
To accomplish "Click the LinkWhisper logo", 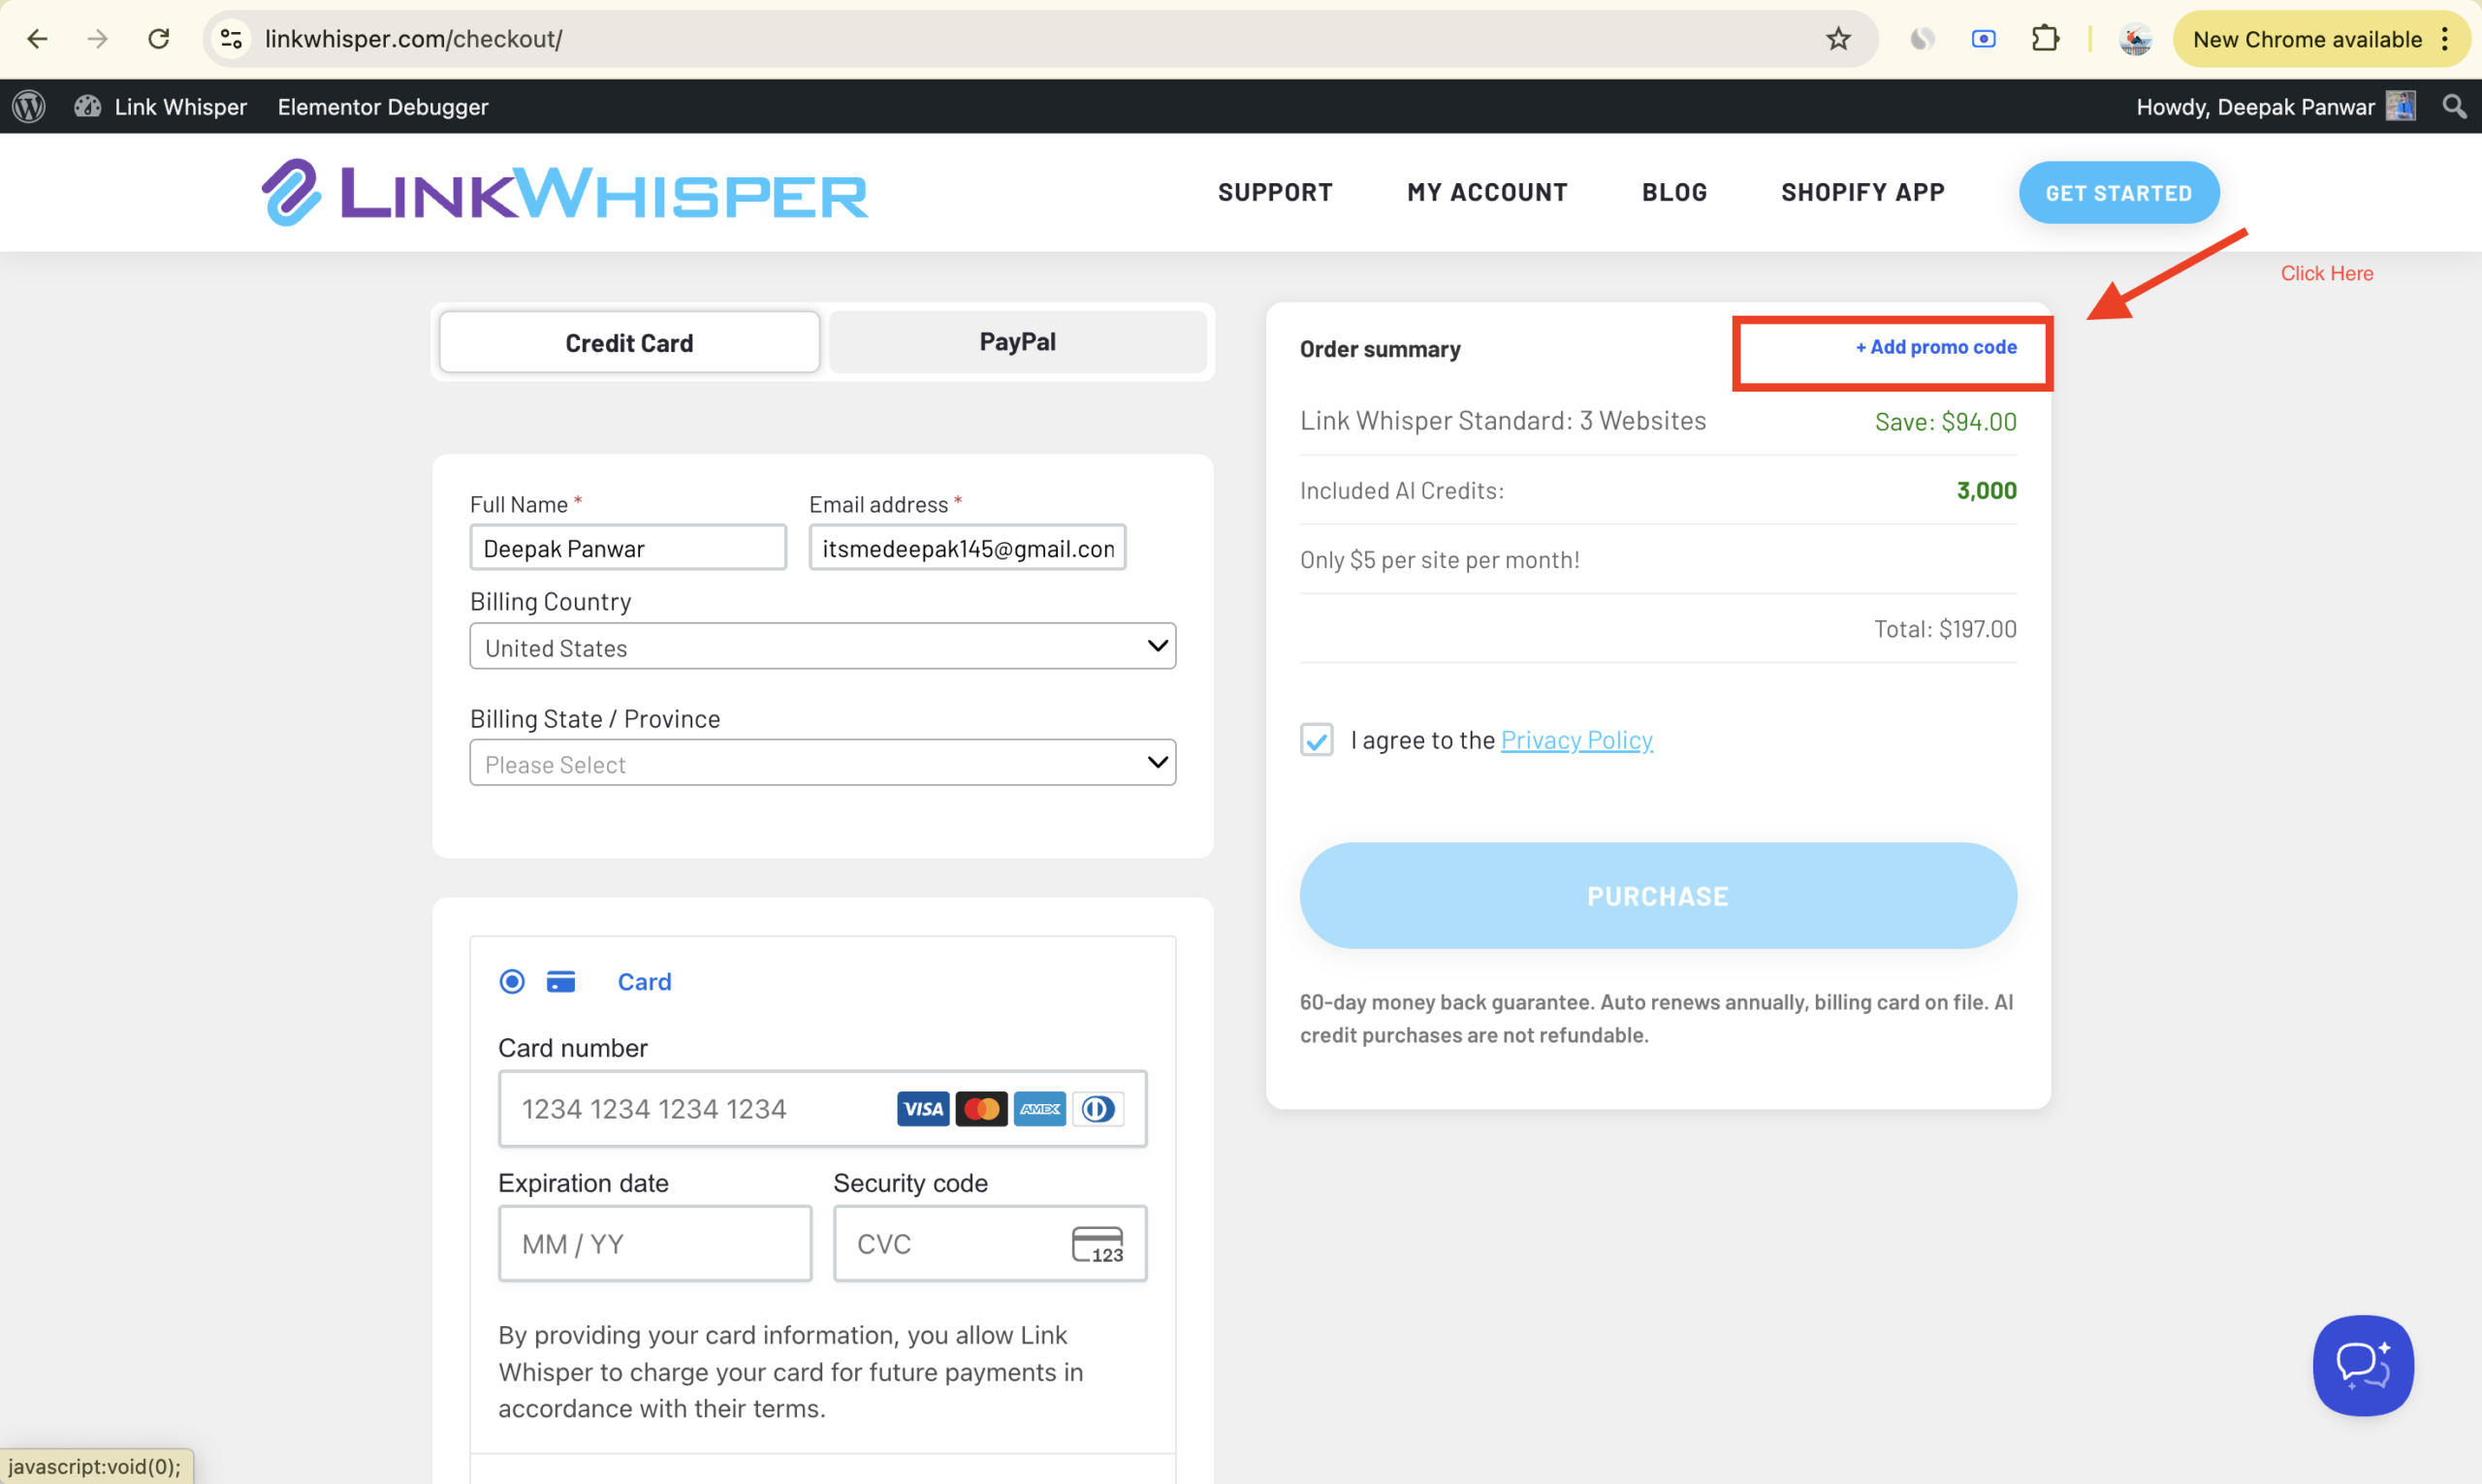I will click(x=565, y=192).
